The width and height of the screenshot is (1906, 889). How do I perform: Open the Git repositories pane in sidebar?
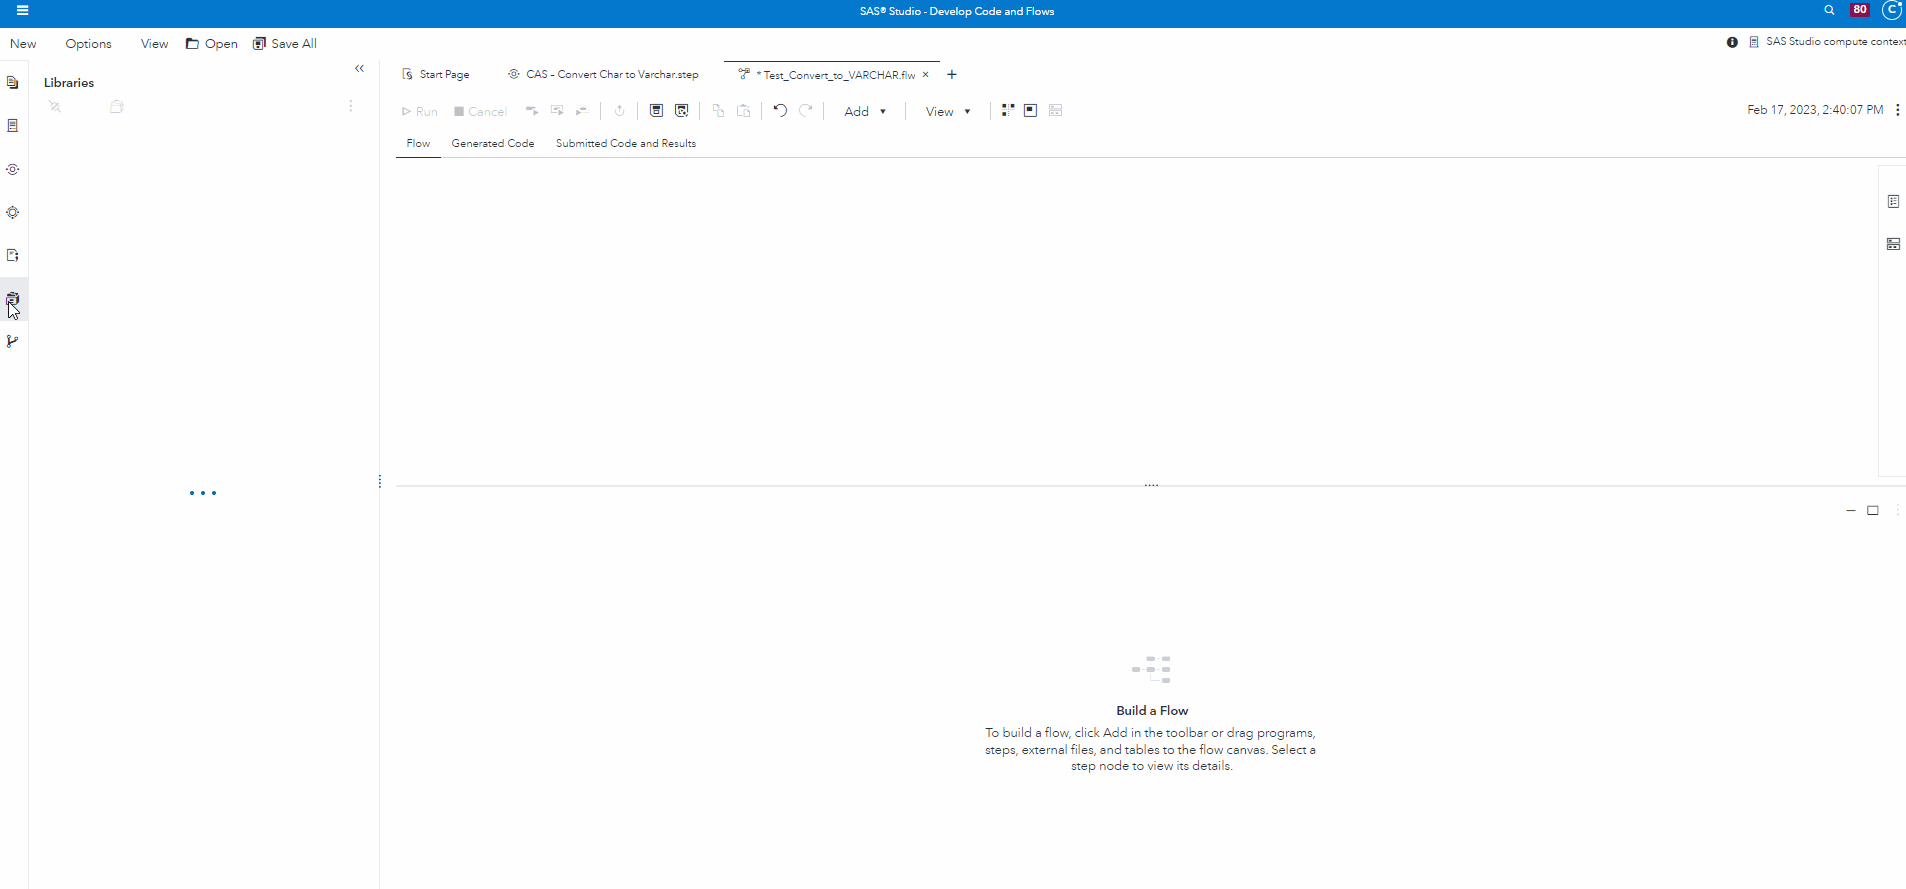[12, 342]
